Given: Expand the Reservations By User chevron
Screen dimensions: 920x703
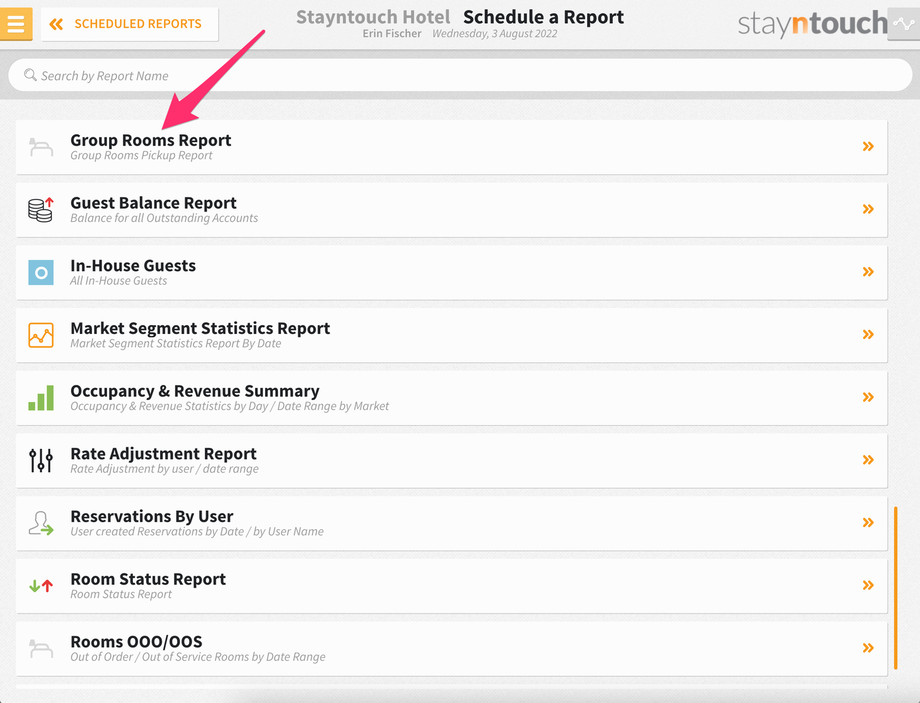Looking at the screenshot, I should pos(868,522).
